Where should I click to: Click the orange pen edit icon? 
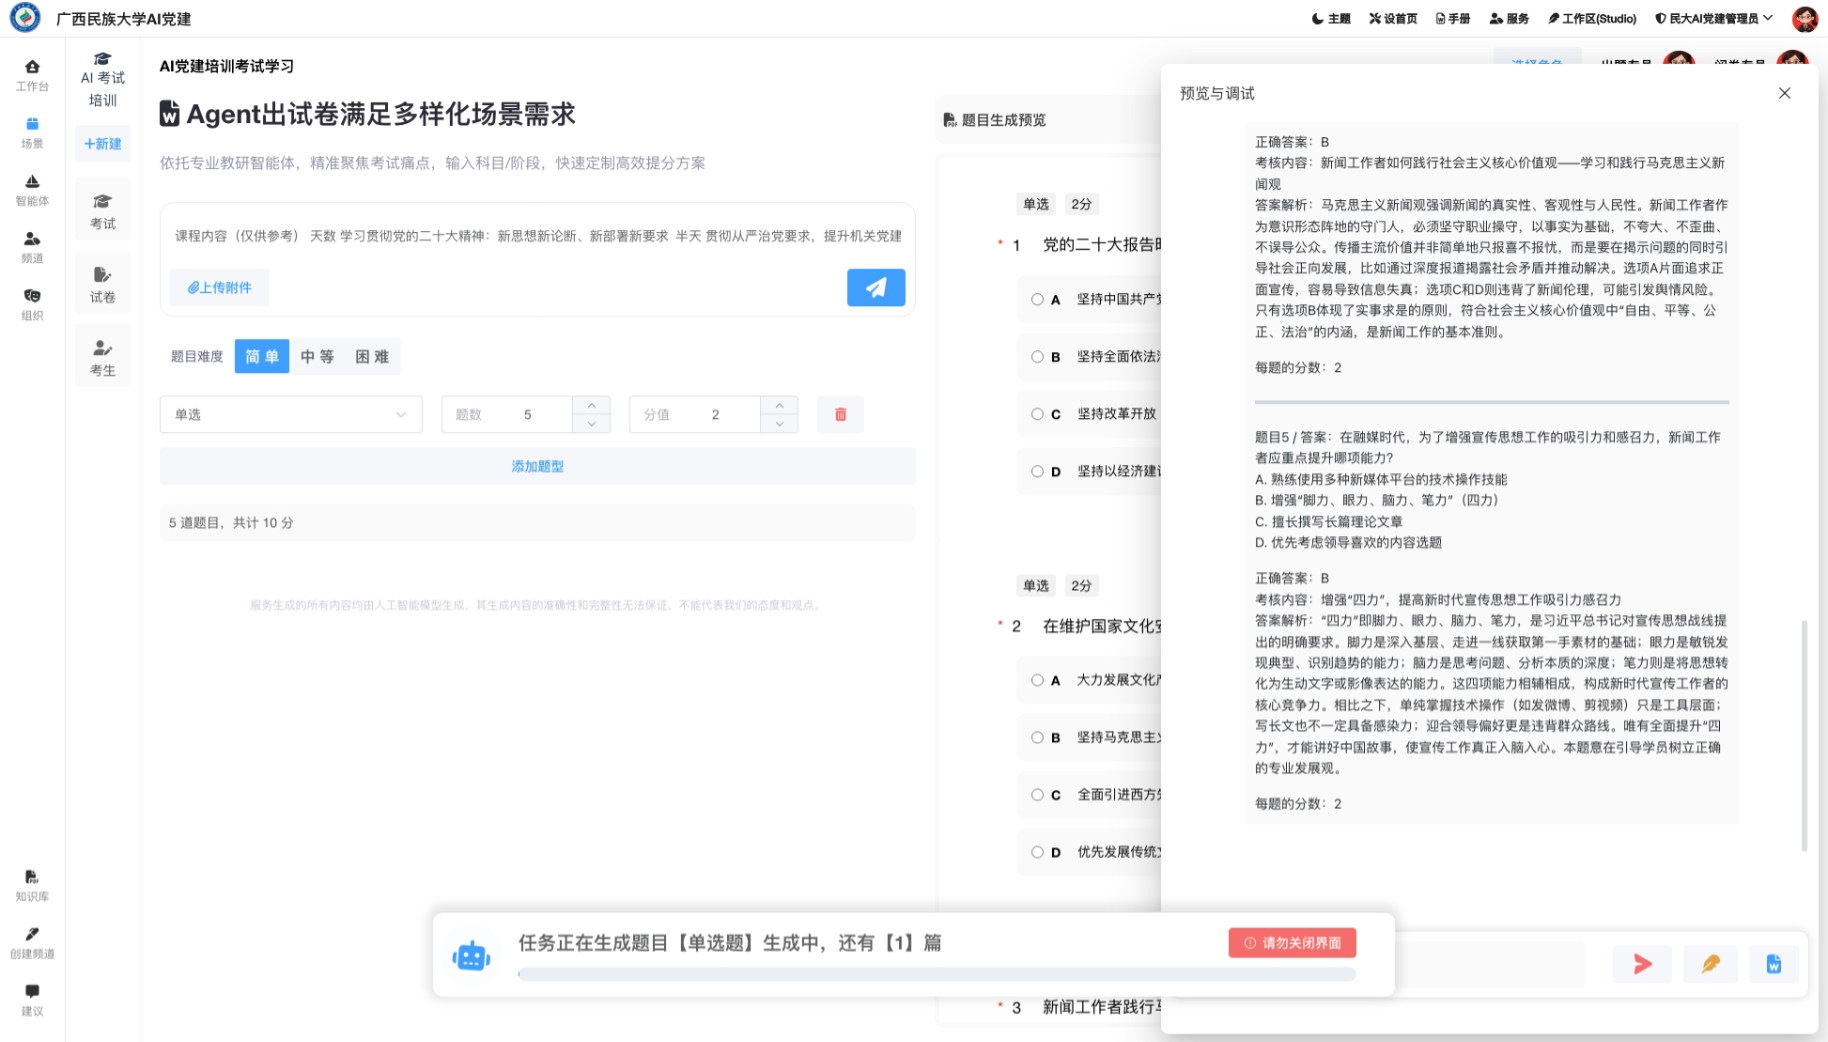tap(1710, 964)
